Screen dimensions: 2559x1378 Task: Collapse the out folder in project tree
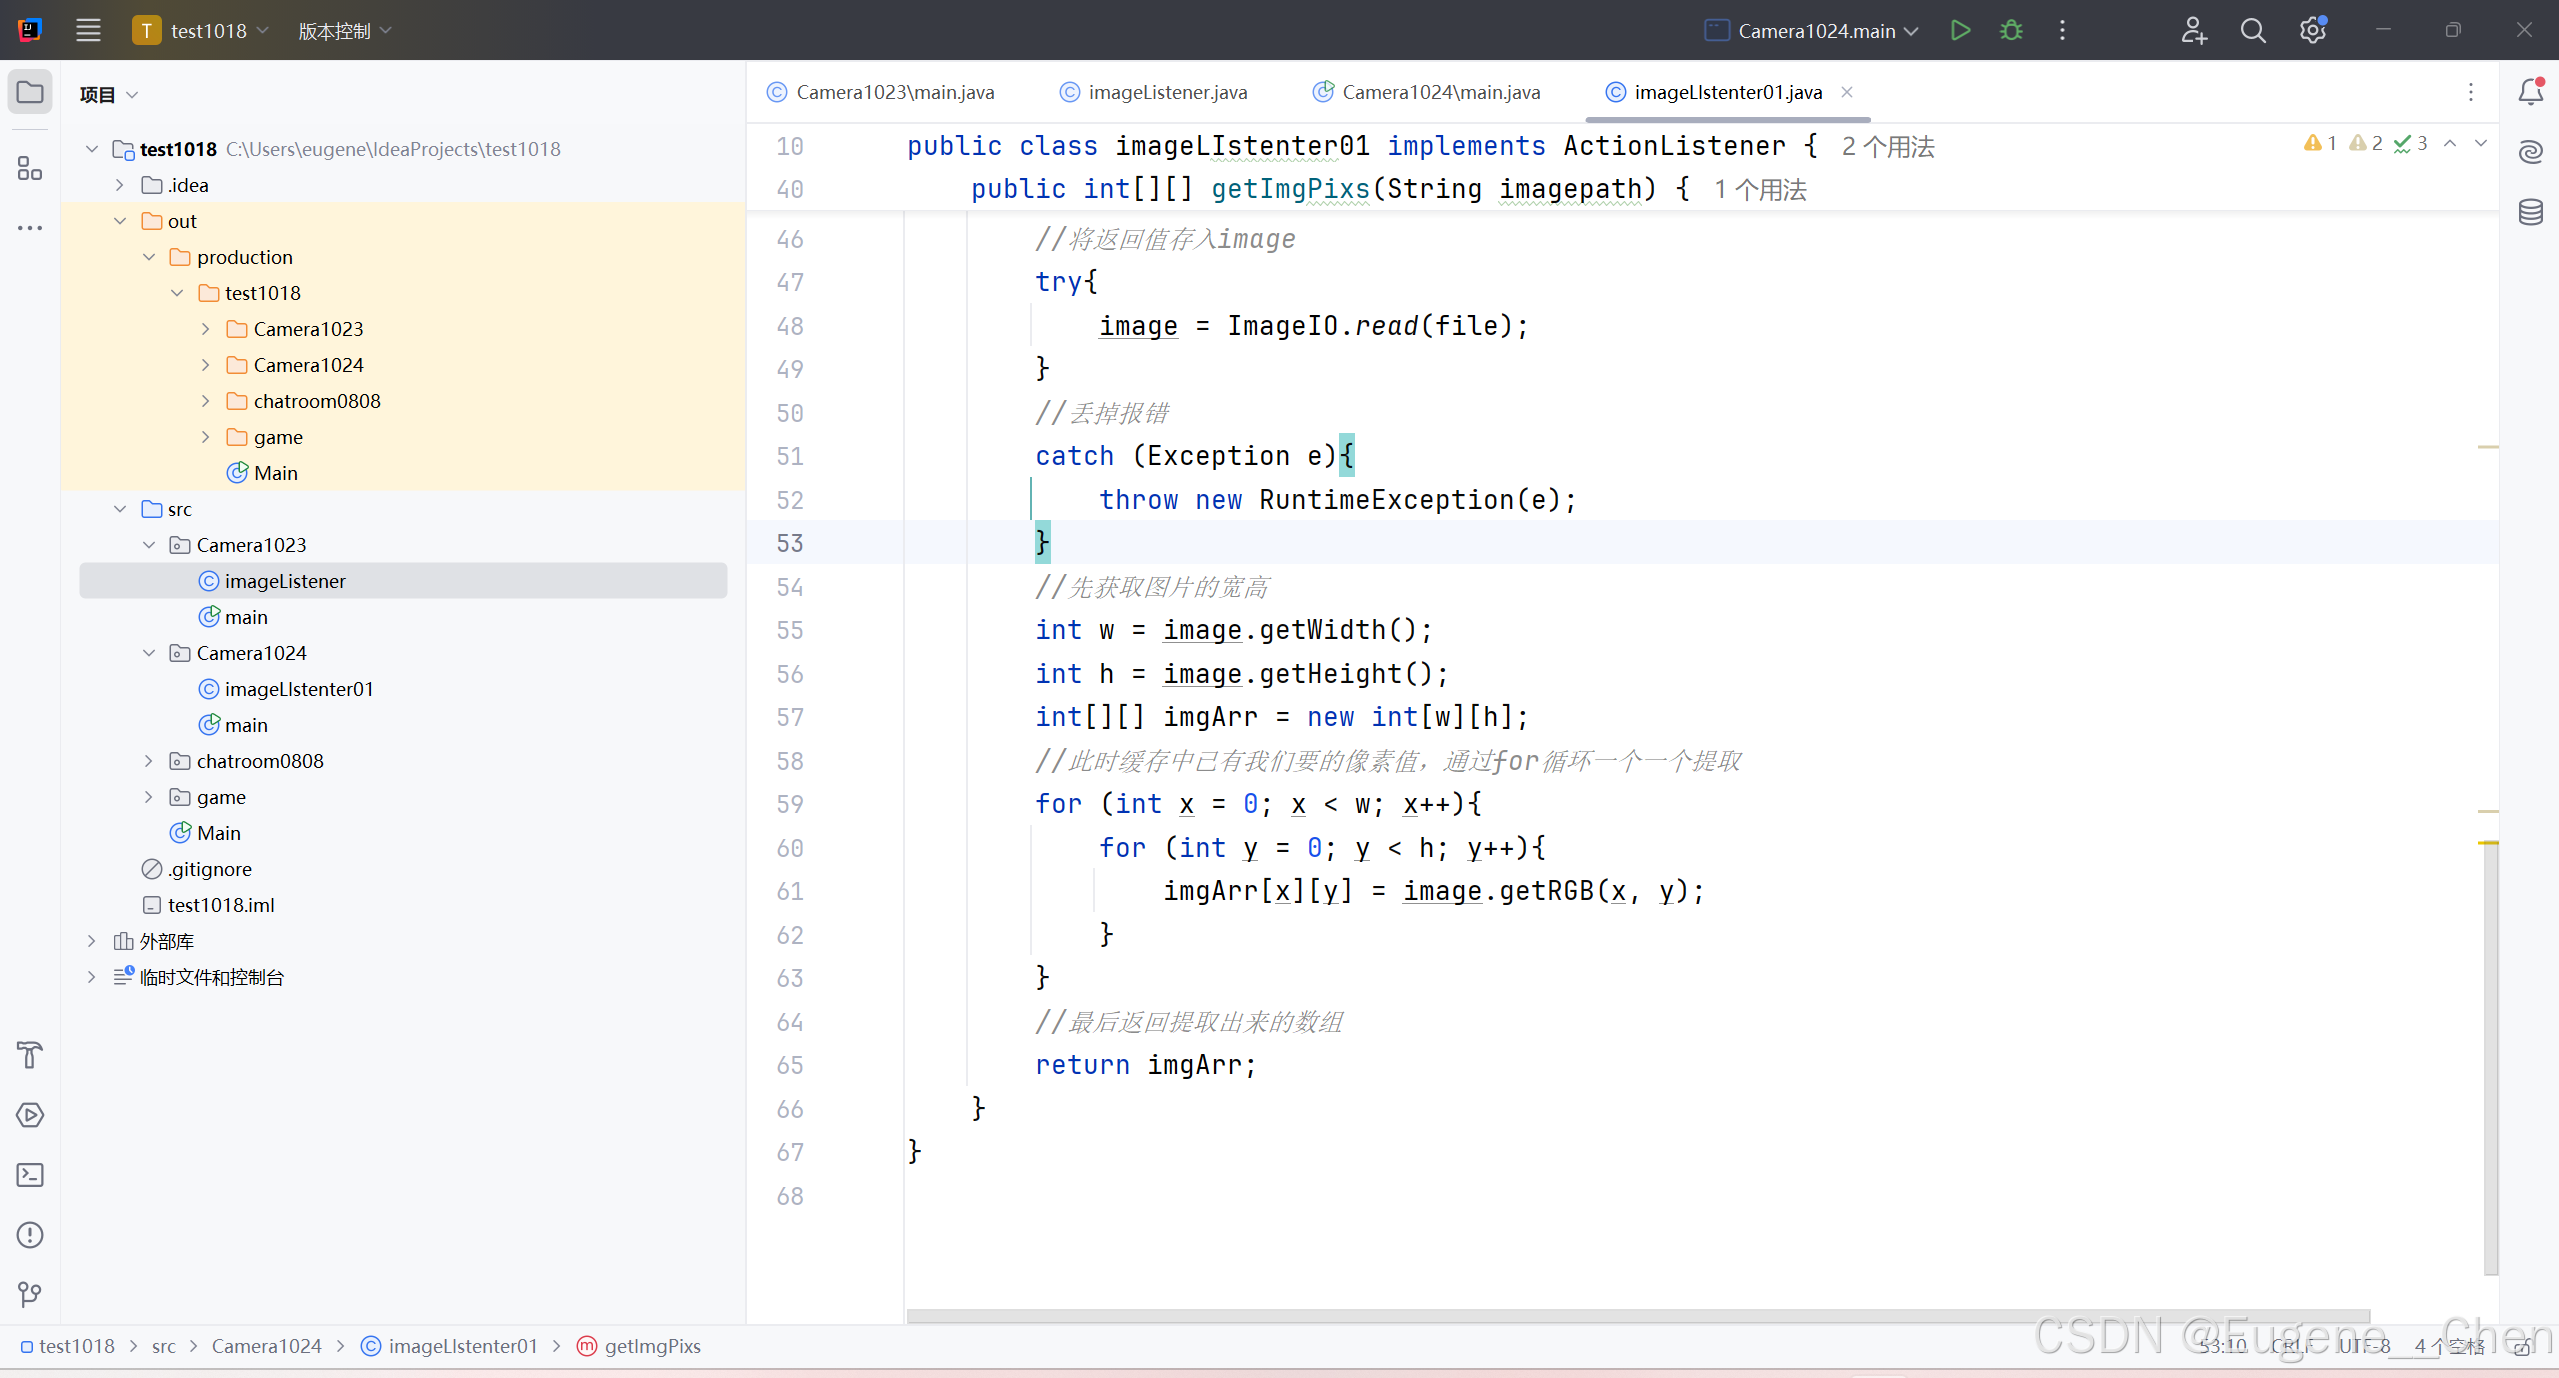(x=120, y=221)
